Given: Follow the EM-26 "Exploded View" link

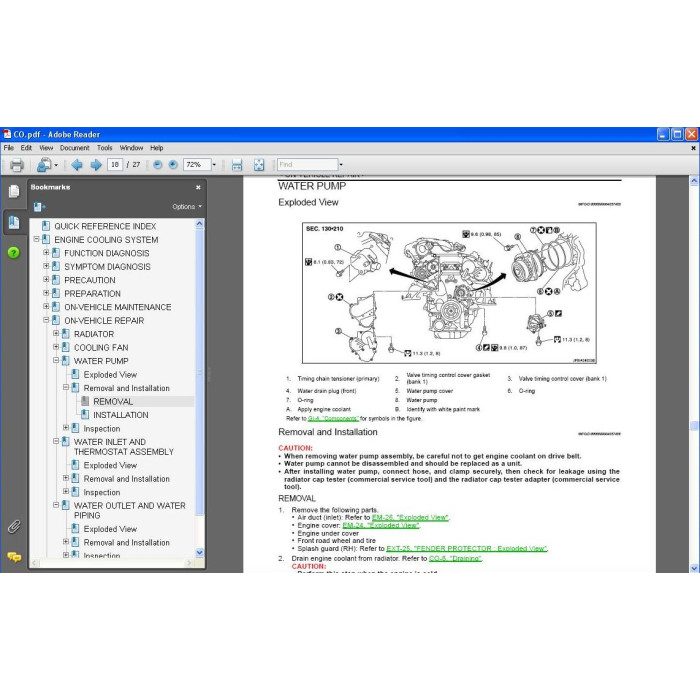Looking at the screenshot, I should tap(410, 517).
